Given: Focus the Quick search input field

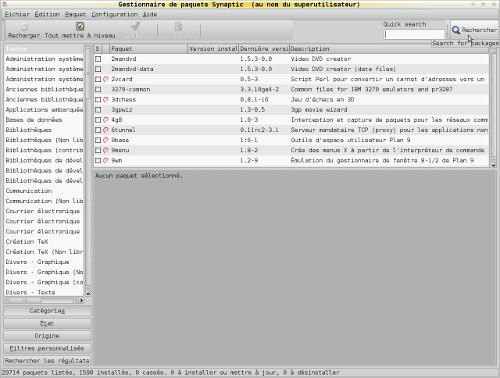Looking at the screenshot, I should (414, 34).
